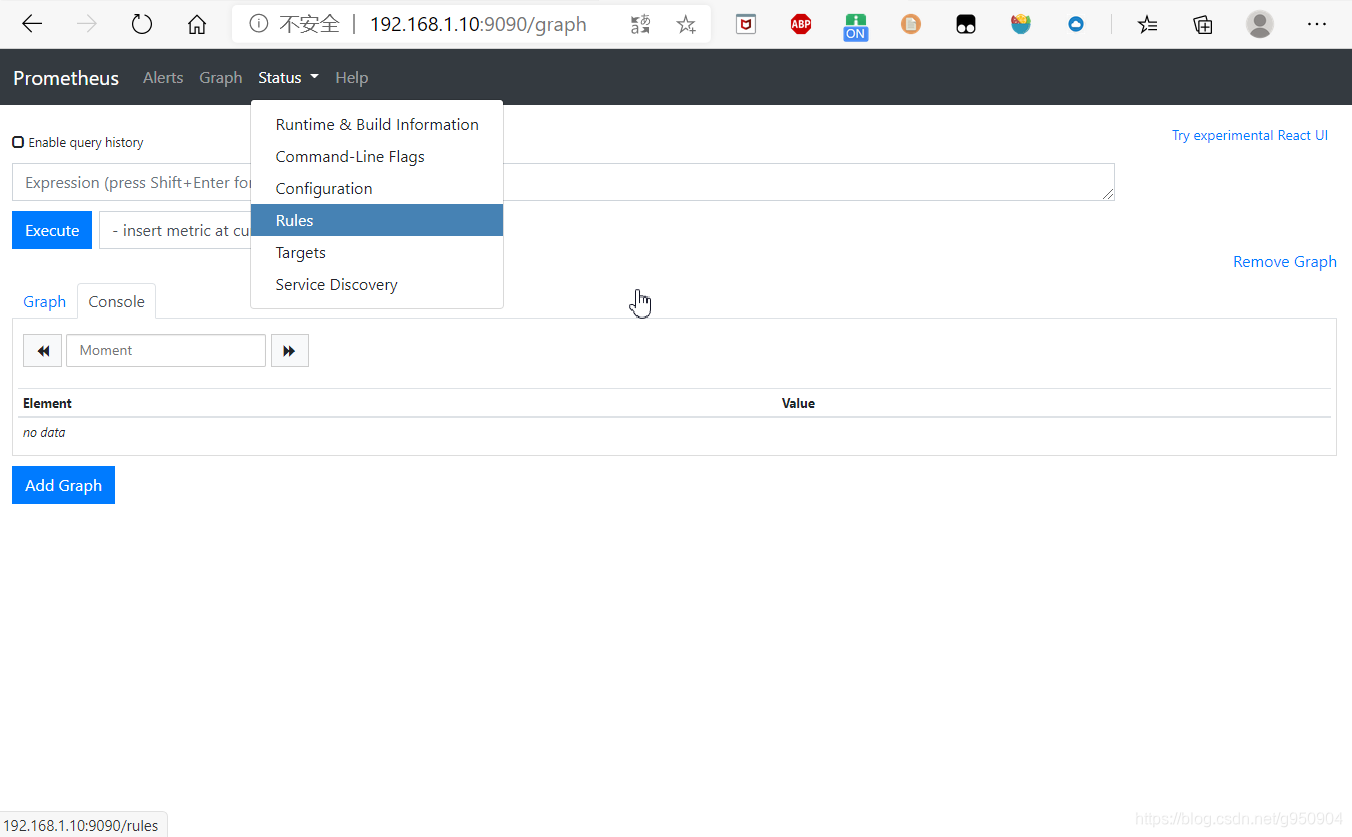
Task: Click the Value column header
Action: click(x=798, y=403)
